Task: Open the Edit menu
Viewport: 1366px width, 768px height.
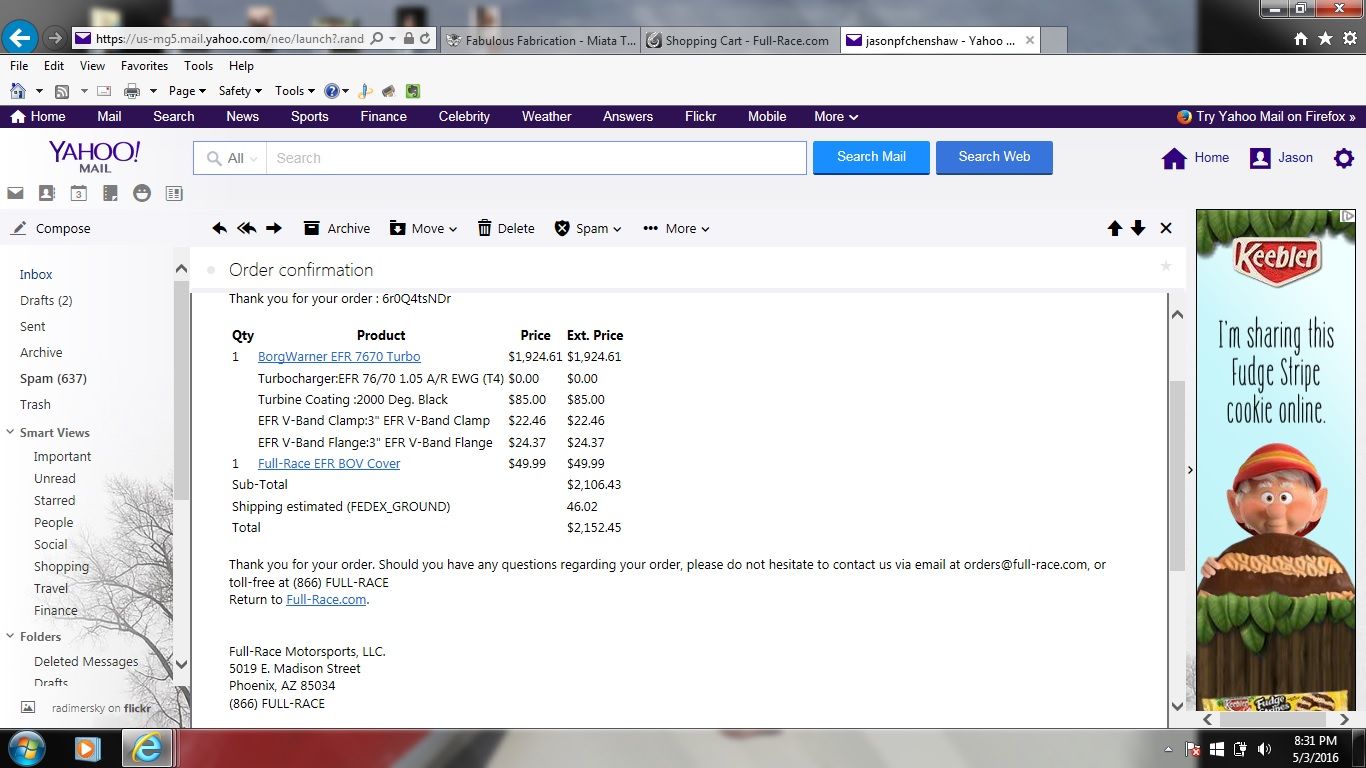Action: (x=54, y=66)
